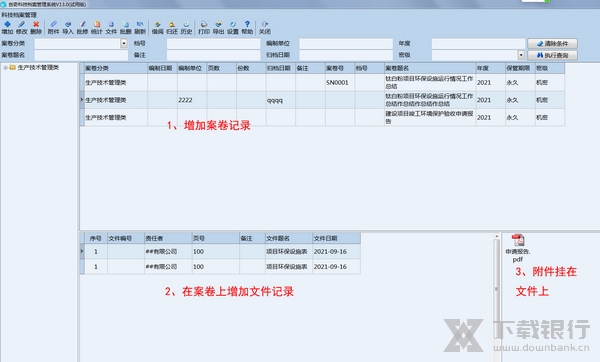Sort file list by 序号 header
Image resolution: width=600 pixels, height=362 pixels.
click(96, 238)
